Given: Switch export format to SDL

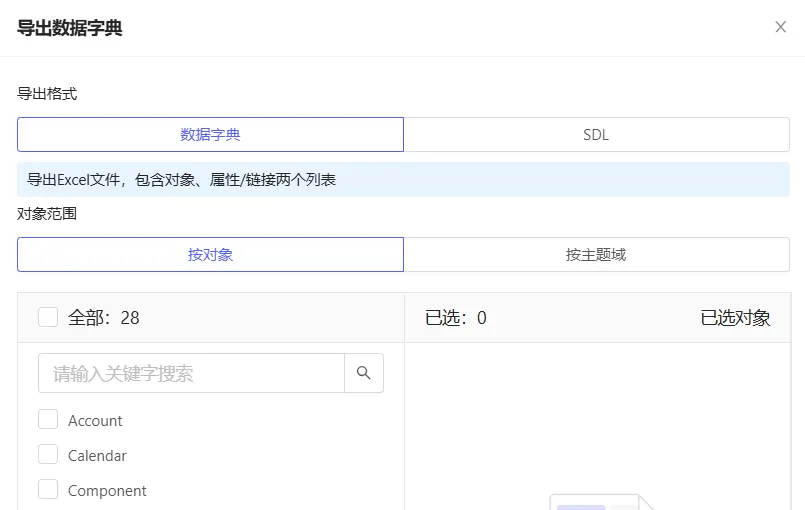Looking at the screenshot, I should coord(596,135).
